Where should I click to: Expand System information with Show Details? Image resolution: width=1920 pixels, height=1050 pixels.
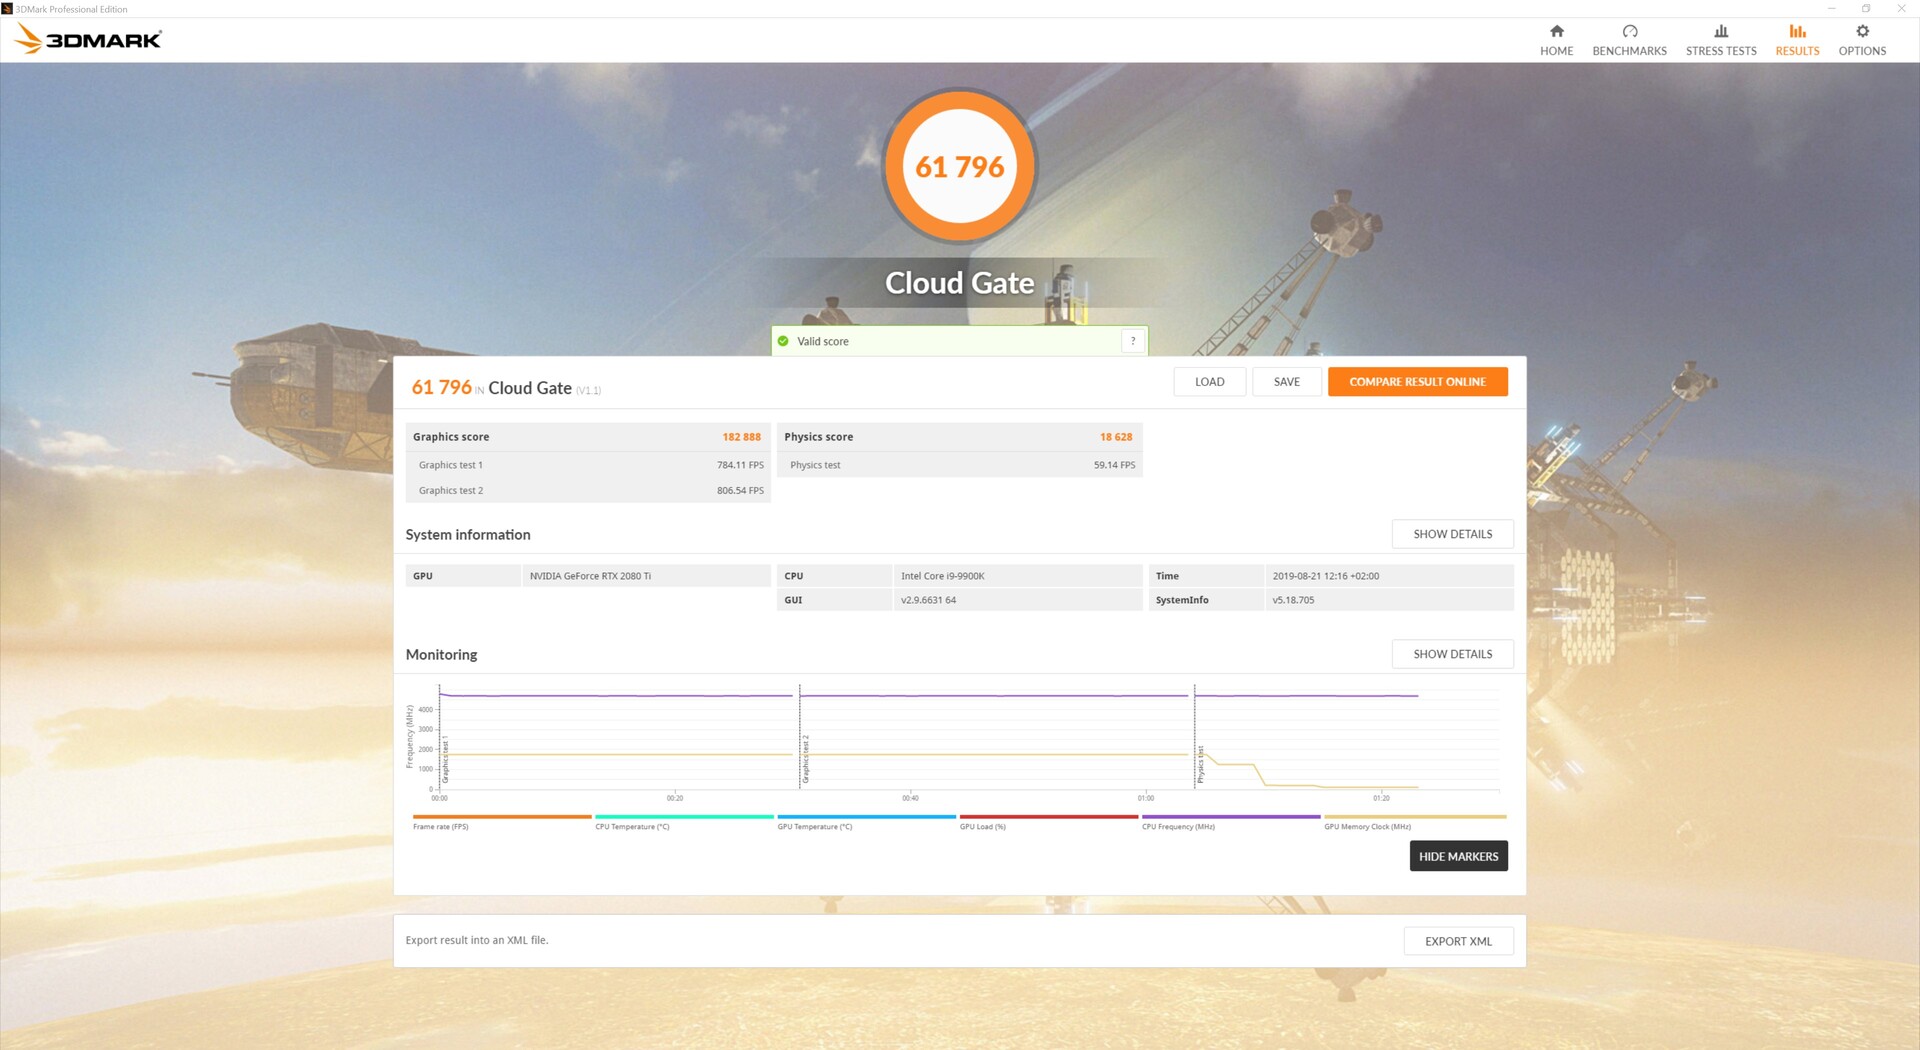point(1452,534)
